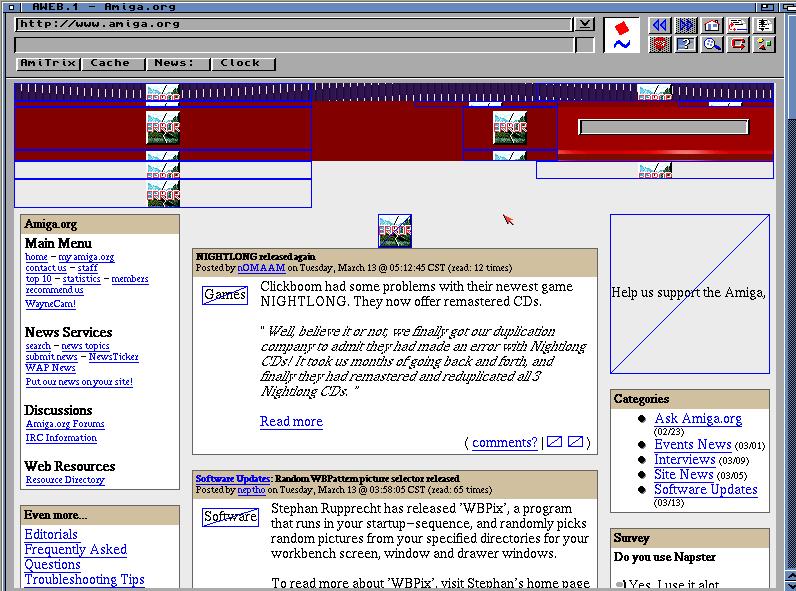Click the News: user button
This screenshot has height=591, width=796.
point(178,63)
